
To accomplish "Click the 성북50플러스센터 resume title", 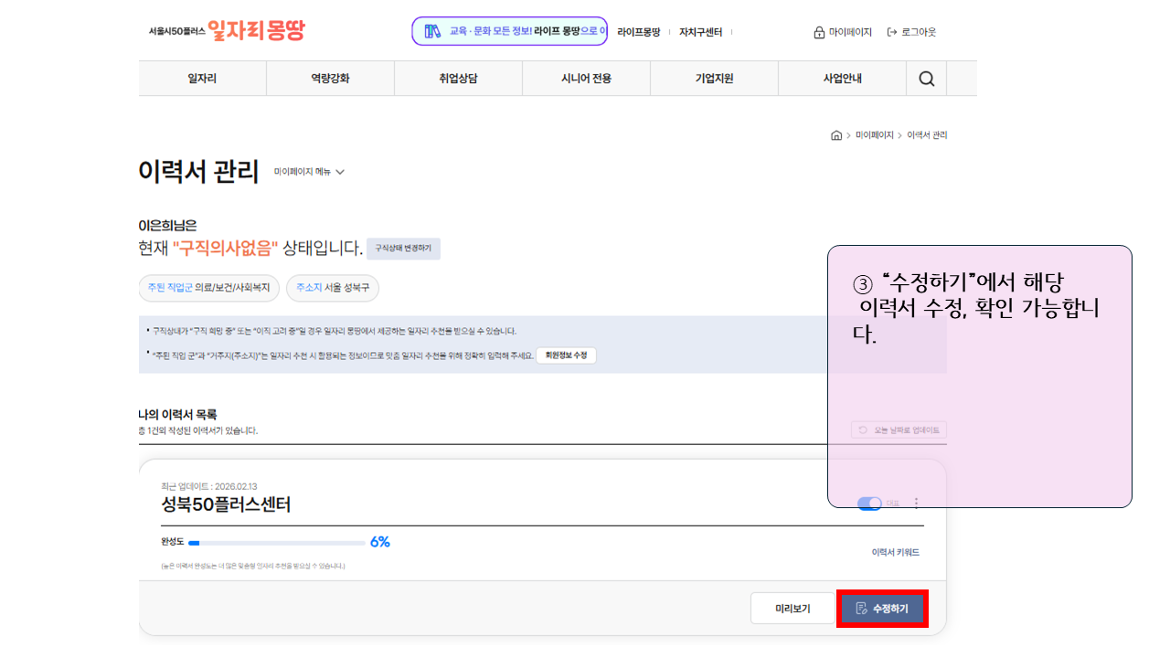I will click(226, 504).
